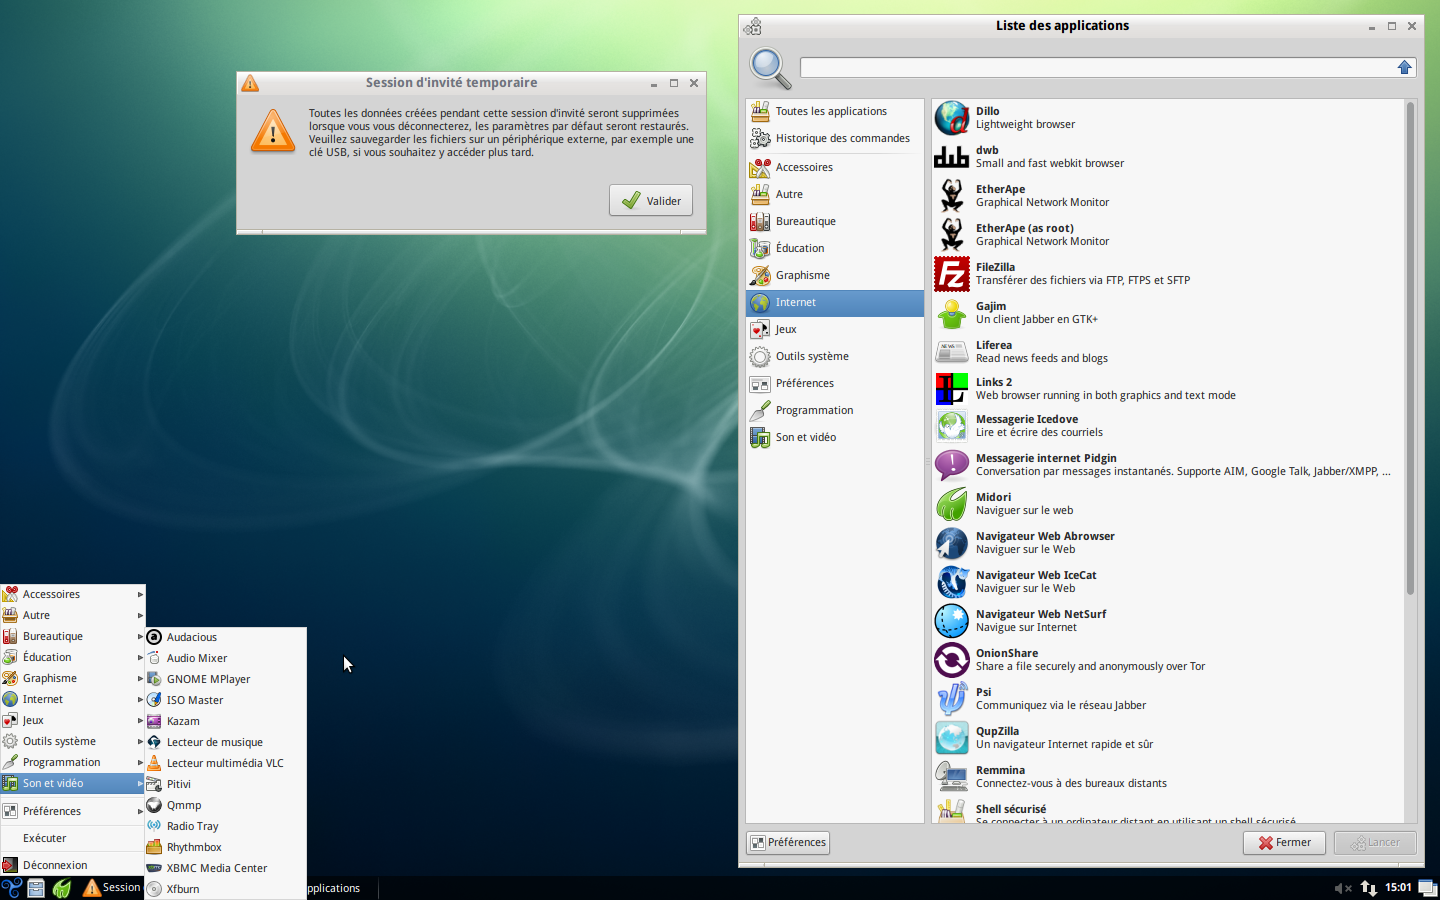This screenshot has width=1440, height=900.
Task: Click the Fermer button
Action: coord(1284,843)
